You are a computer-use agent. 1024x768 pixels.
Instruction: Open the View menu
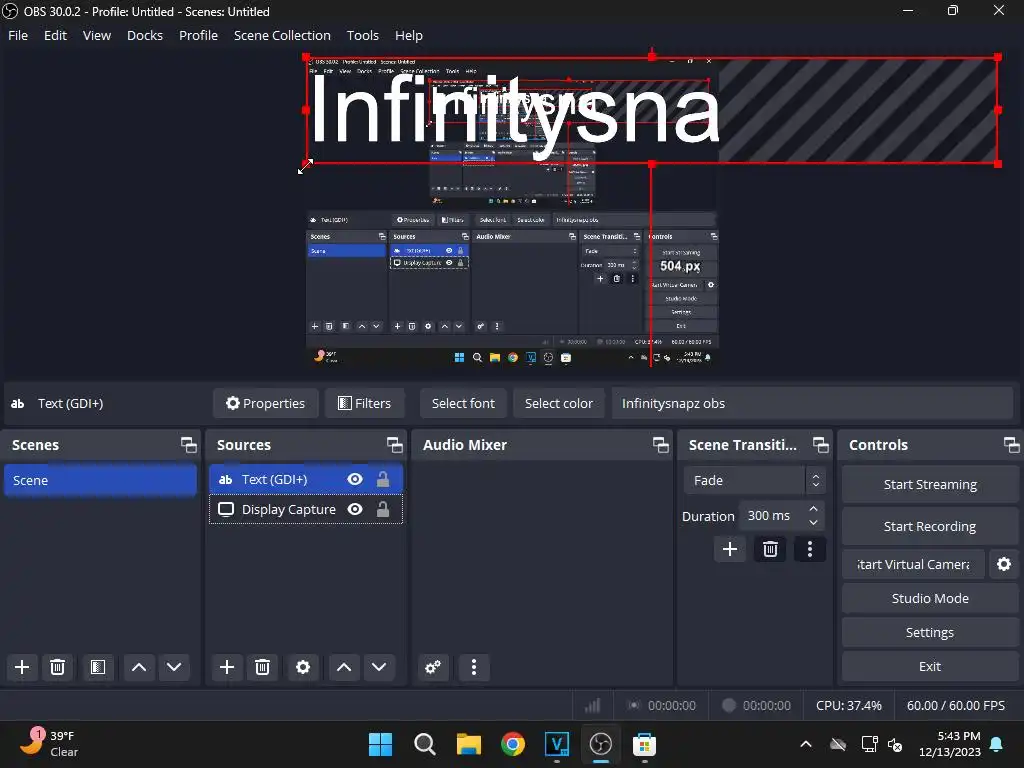97,35
